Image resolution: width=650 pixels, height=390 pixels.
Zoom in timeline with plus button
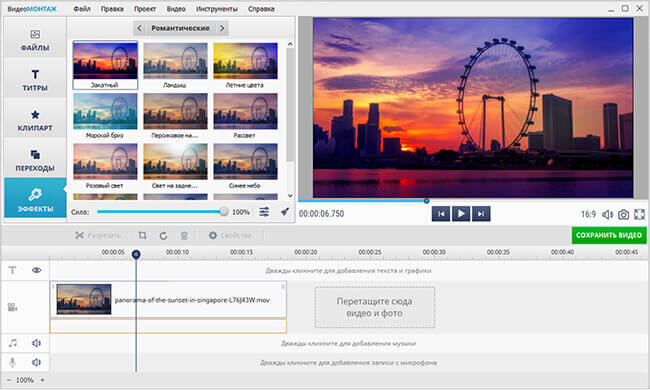pos(42,380)
